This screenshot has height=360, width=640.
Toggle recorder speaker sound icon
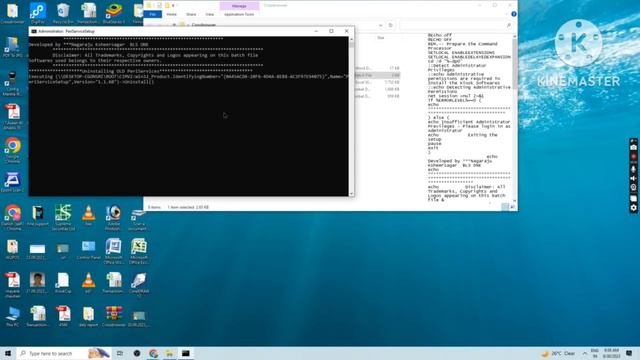pyautogui.click(x=633, y=178)
